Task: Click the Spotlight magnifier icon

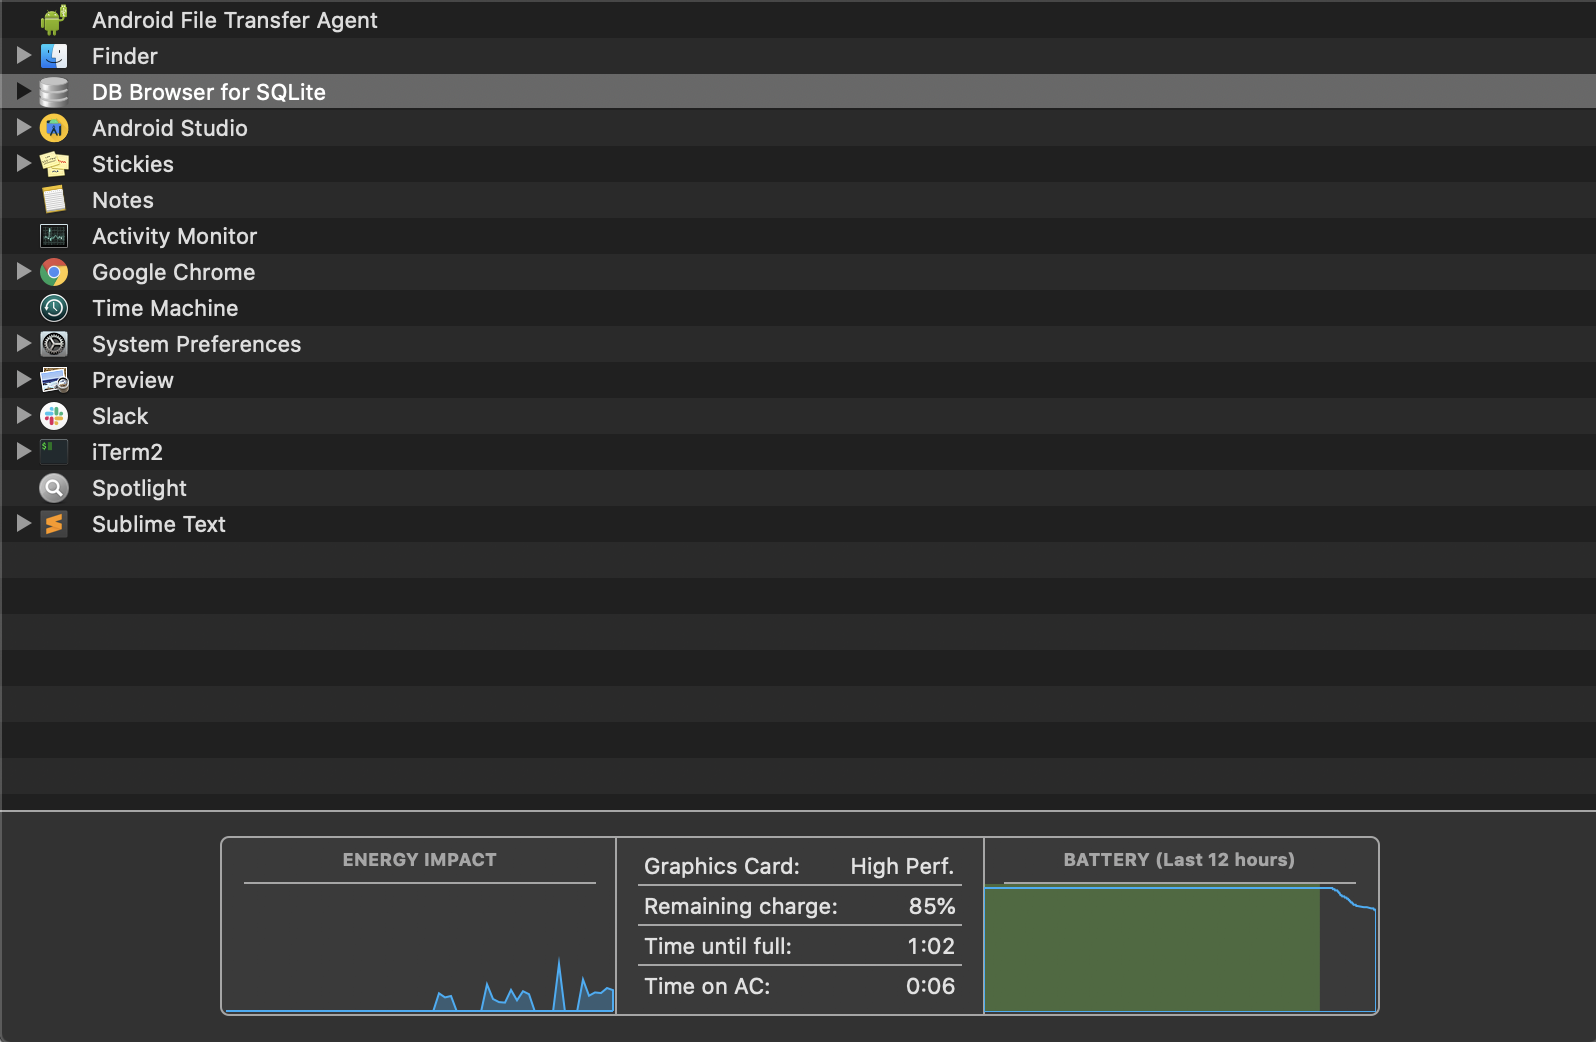Action: (x=54, y=488)
